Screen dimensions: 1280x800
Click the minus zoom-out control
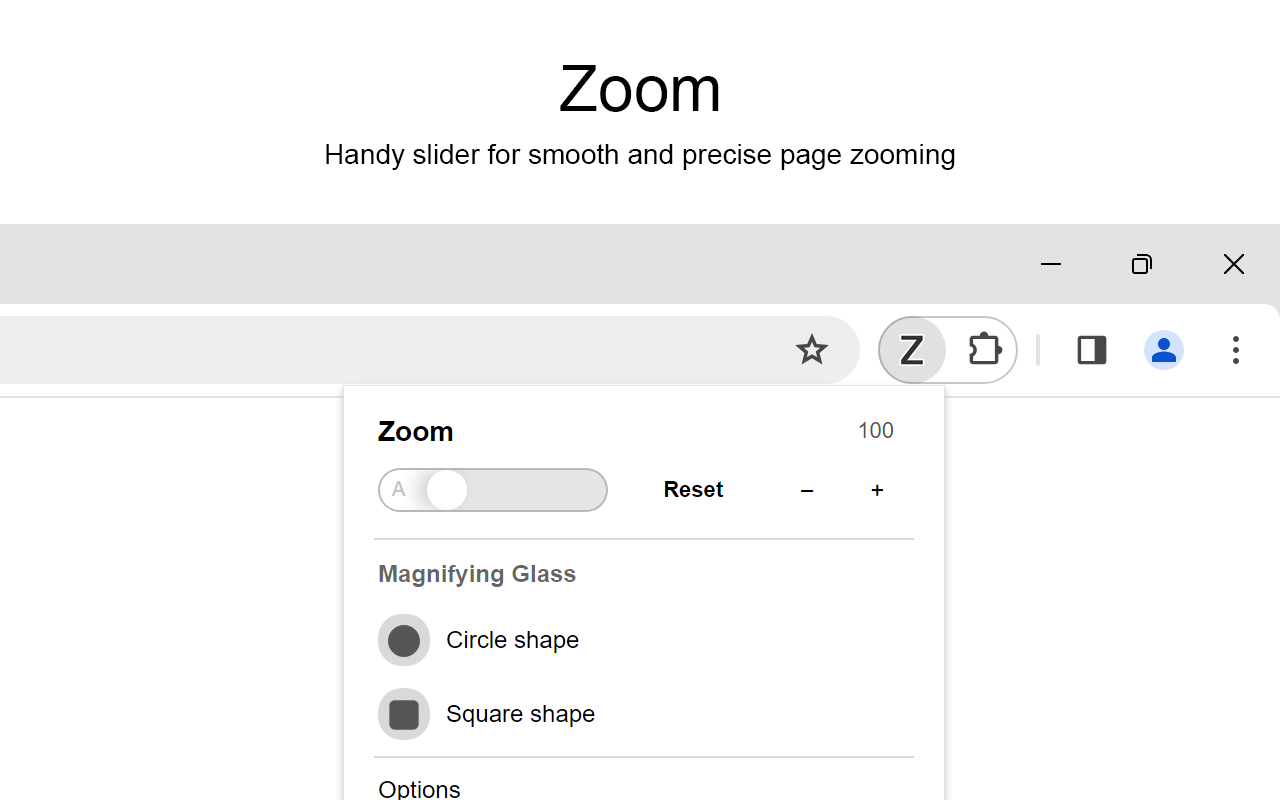[x=806, y=490]
